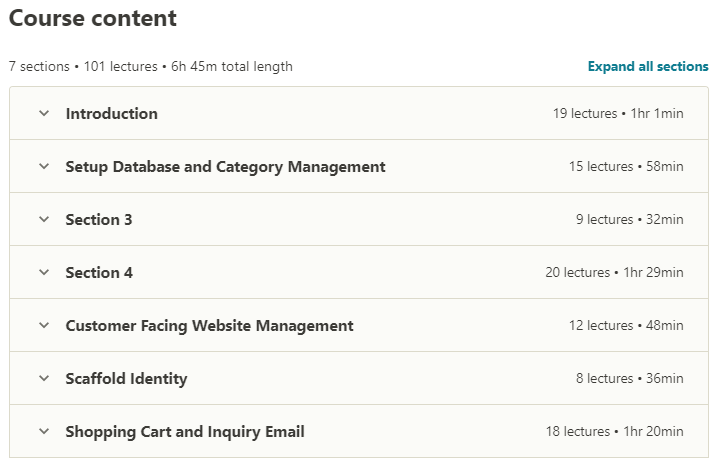The width and height of the screenshot is (717, 465).
Task: Click the 8 lectures 36min label
Action: [x=630, y=379]
